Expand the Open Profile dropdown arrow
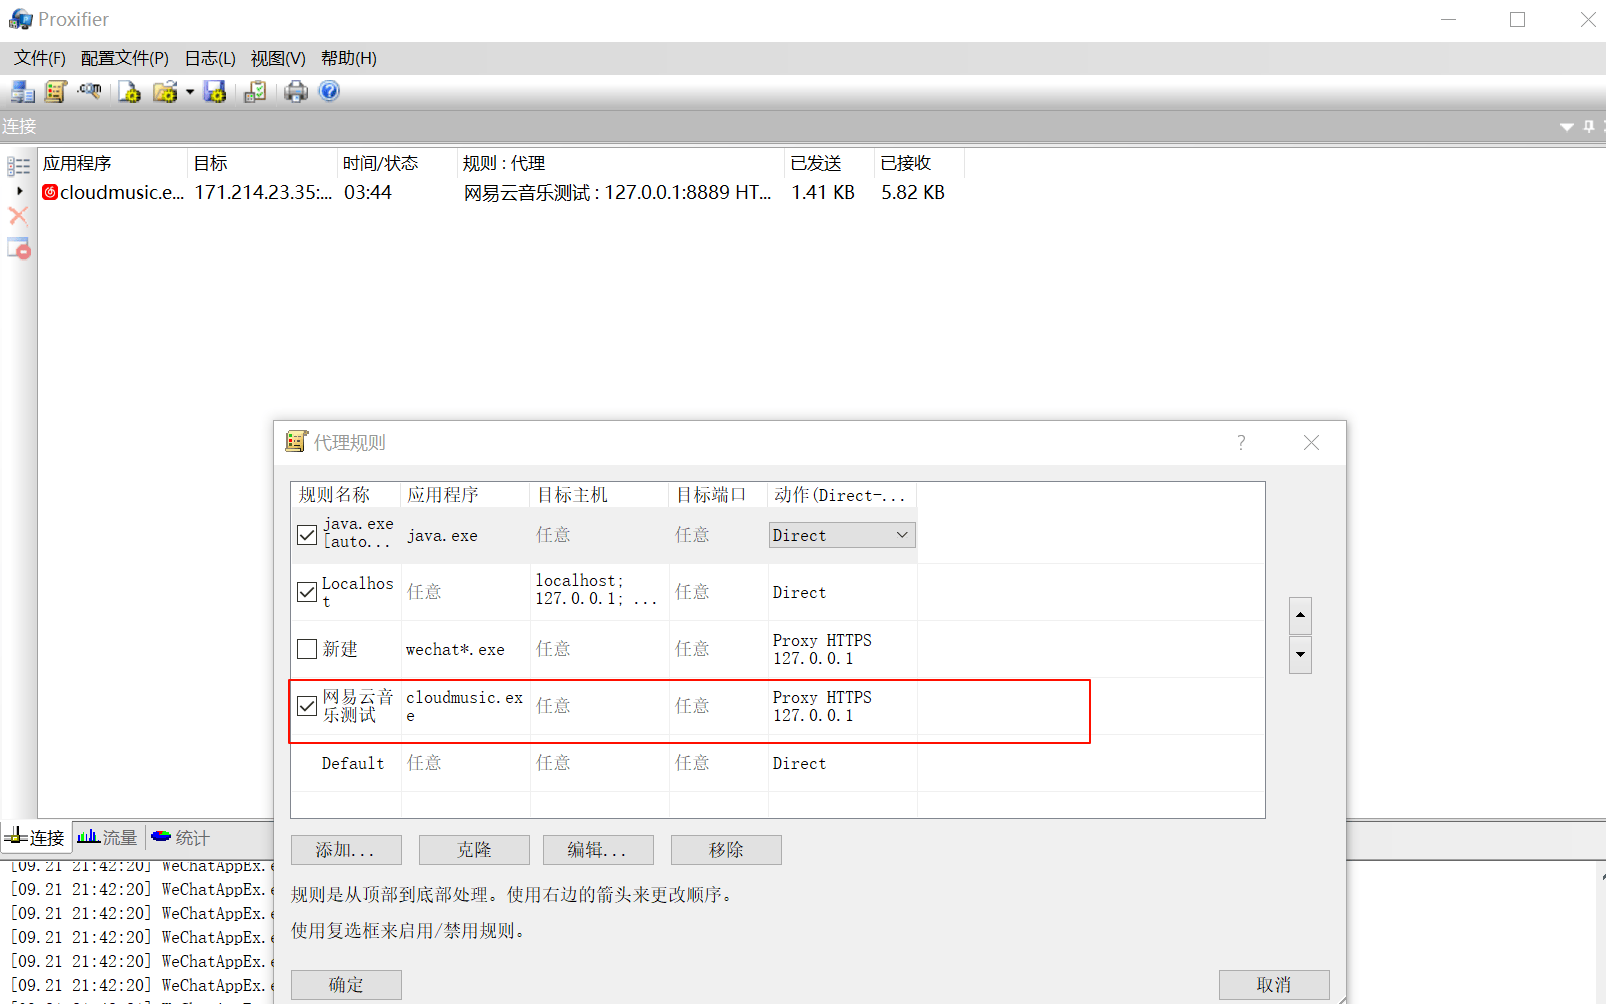The height and width of the screenshot is (1004, 1606). click(x=189, y=92)
